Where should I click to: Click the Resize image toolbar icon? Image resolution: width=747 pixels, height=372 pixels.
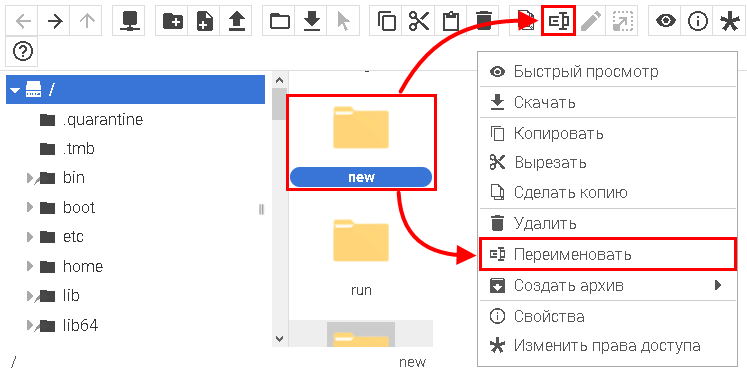click(622, 21)
